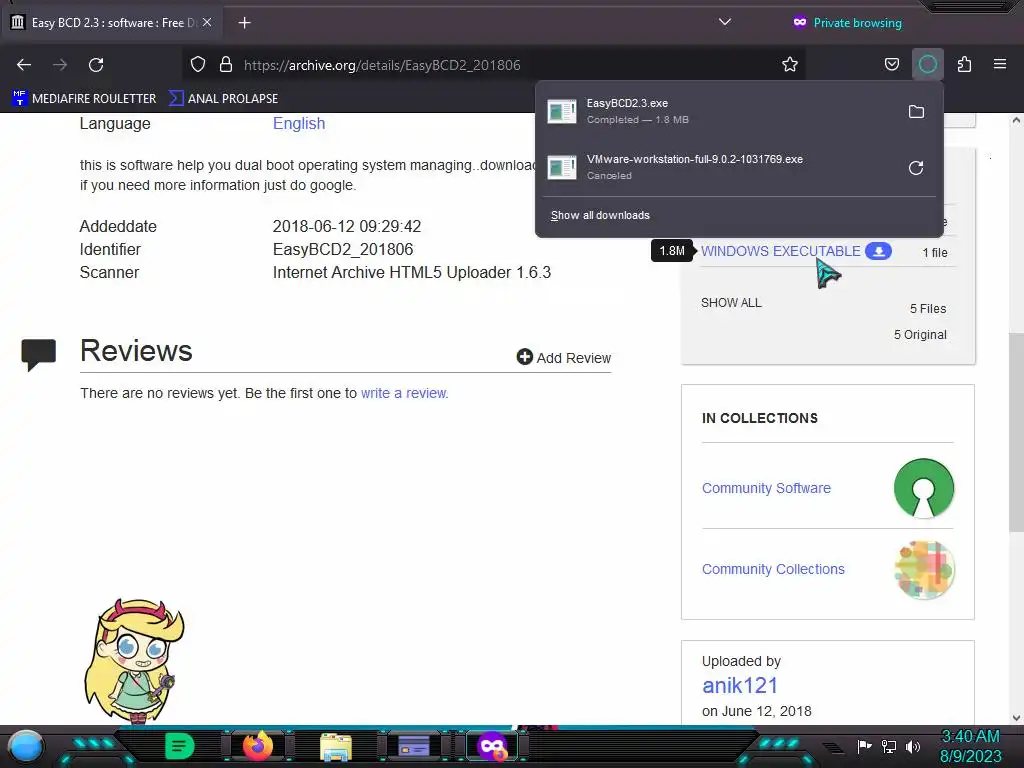Image resolution: width=1024 pixels, height=768 pixels.
Task: Open a new browser tab
Action: 245,23
